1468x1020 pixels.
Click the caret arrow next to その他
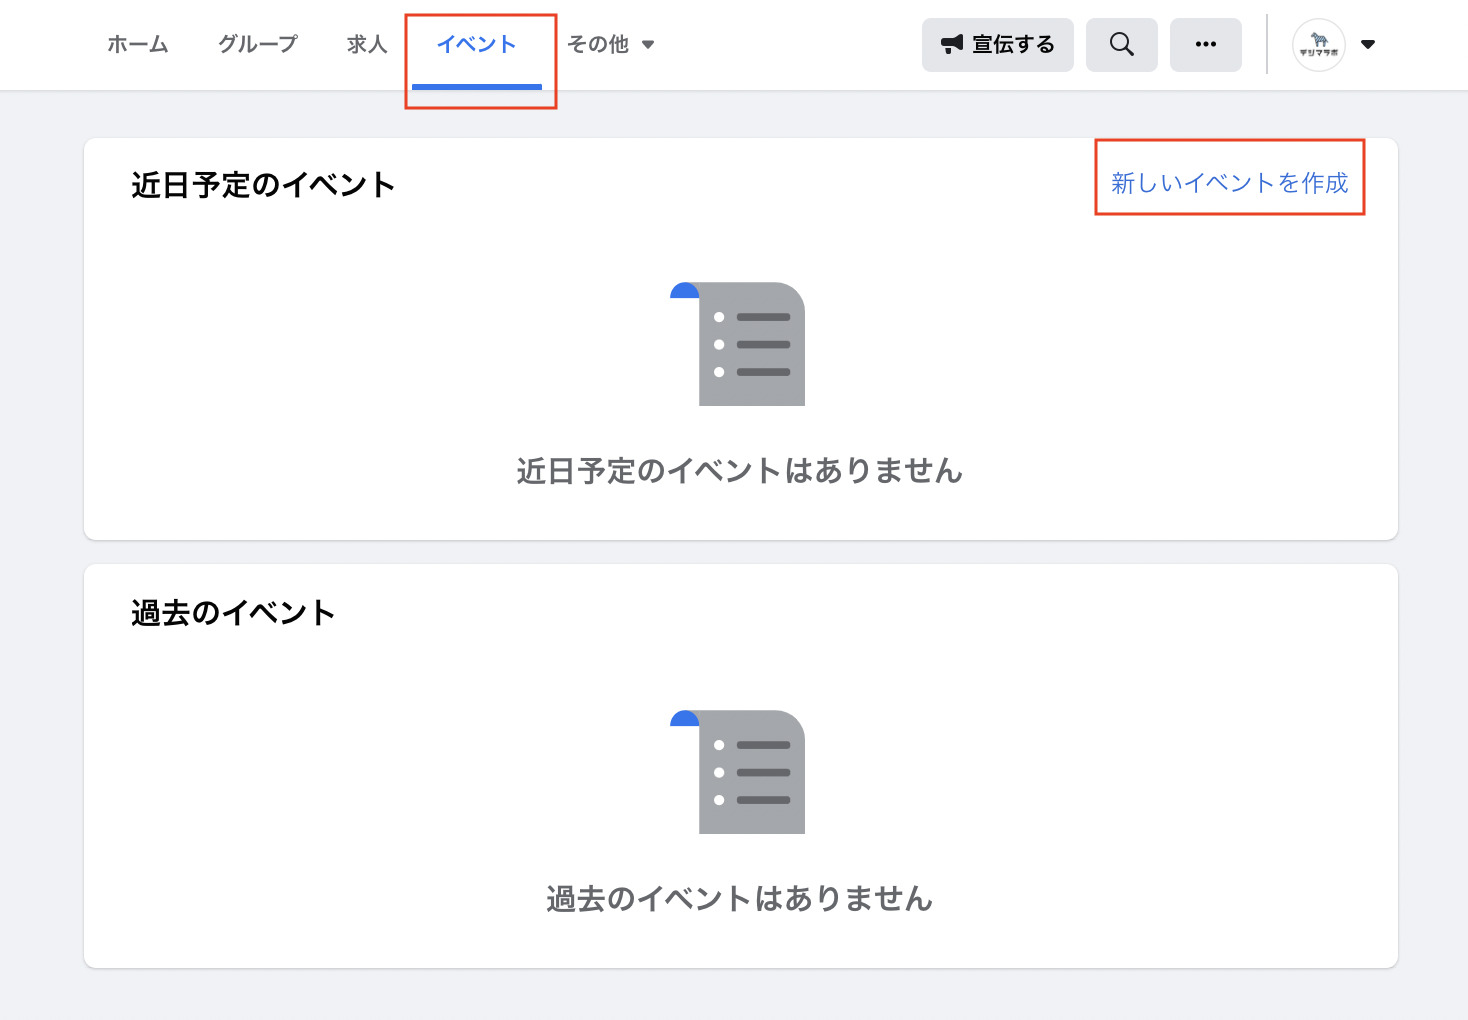[648, 45]
